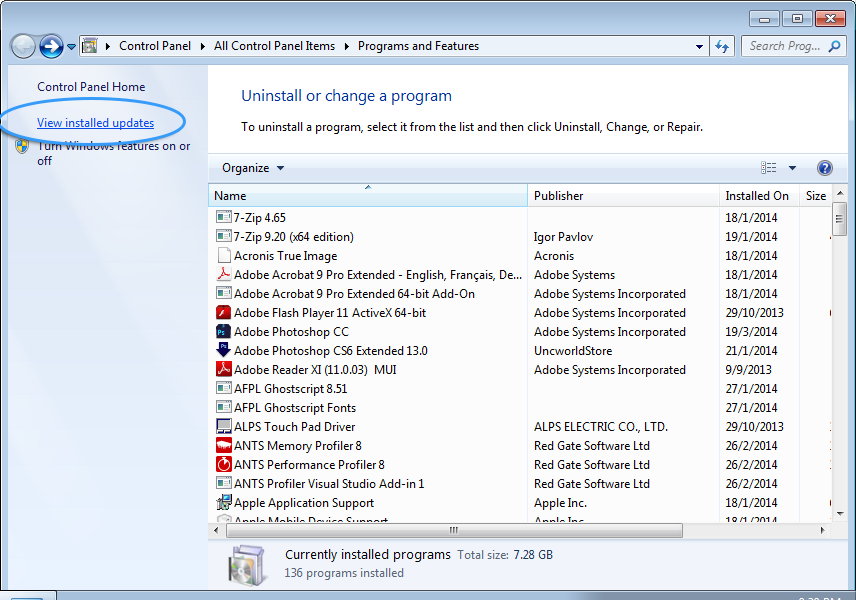Open Turn Windows features on or off
The width and height of the screenshot is (856, 600).
pos(114,153)
